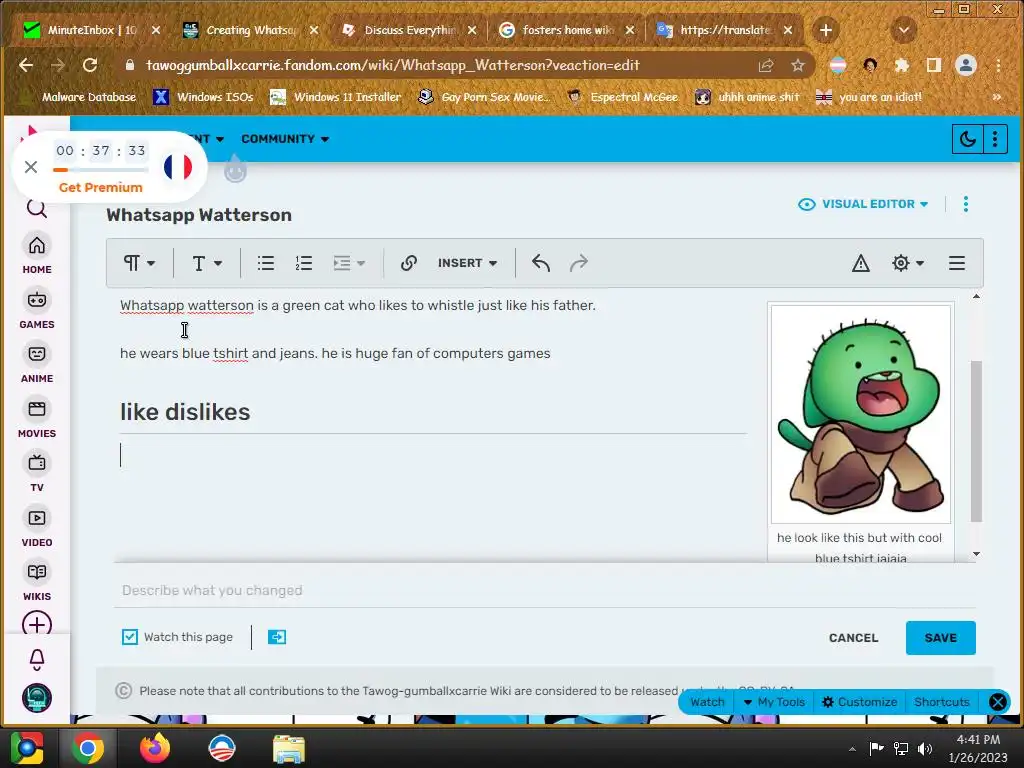The image size is (1024, 768).
Task: Open the indentation dropdown
Action: (349, 263)
